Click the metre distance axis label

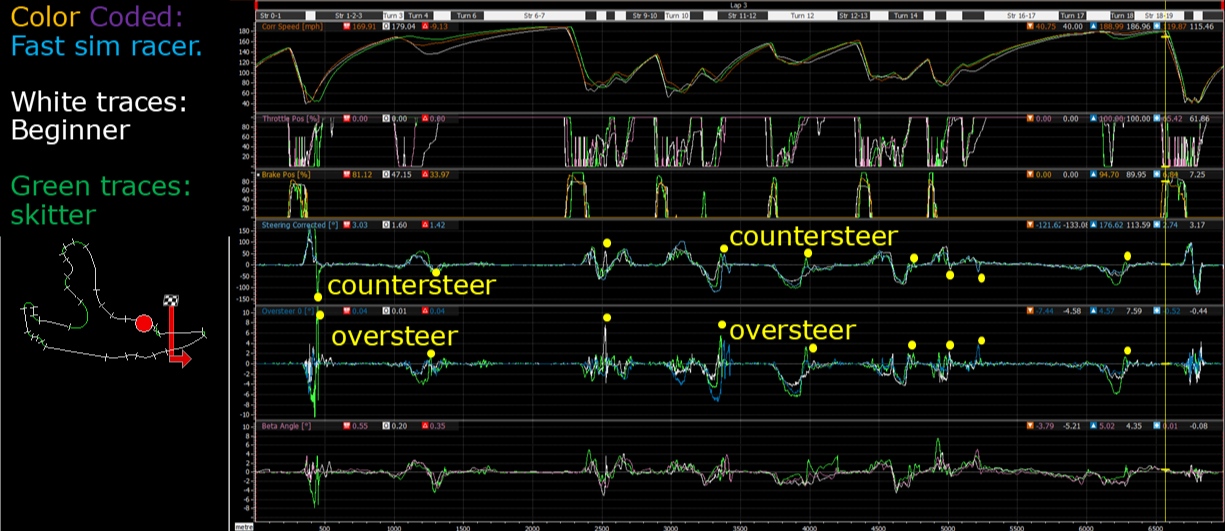tap(243, 526)
